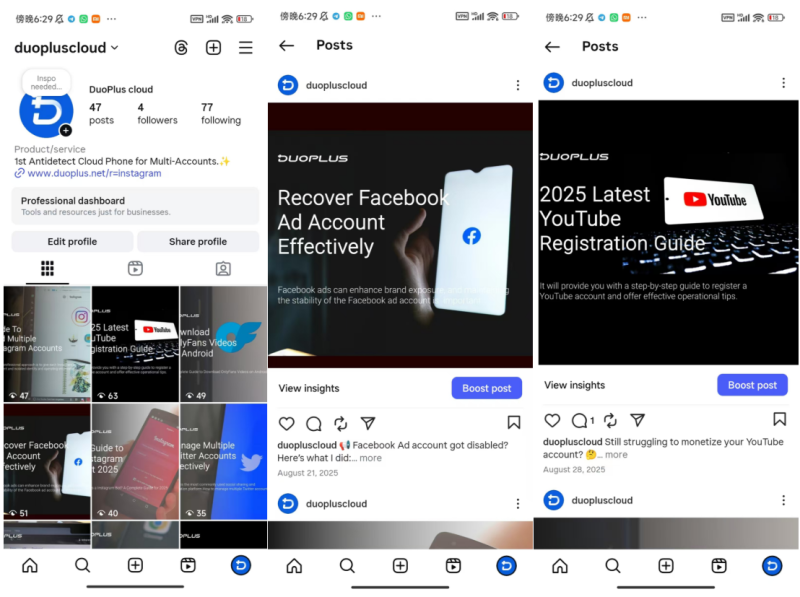Viewport: 800px width, 597px height.
Task: Open Recover Facebook Account thumbnail with 51 views
Action: tap(47, 461)
